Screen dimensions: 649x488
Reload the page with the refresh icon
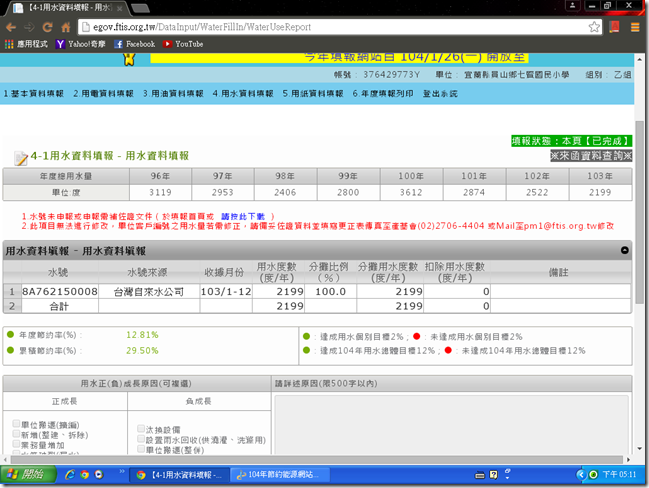48,27
